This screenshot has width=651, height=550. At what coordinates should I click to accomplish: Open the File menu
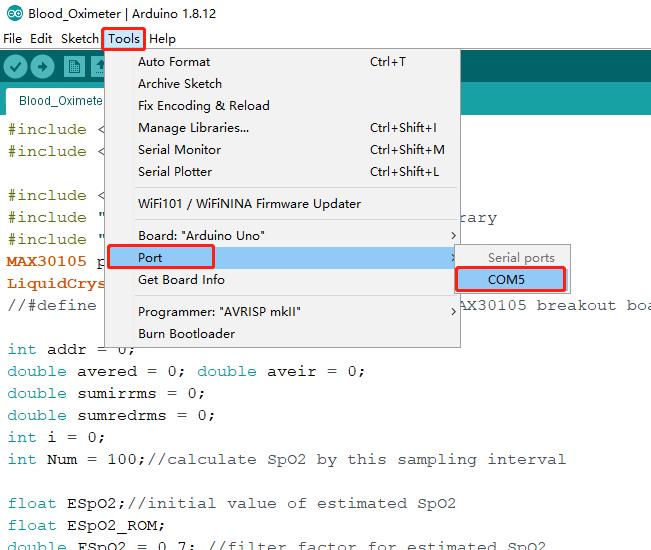pyautogui.click(x=12, y=39)
